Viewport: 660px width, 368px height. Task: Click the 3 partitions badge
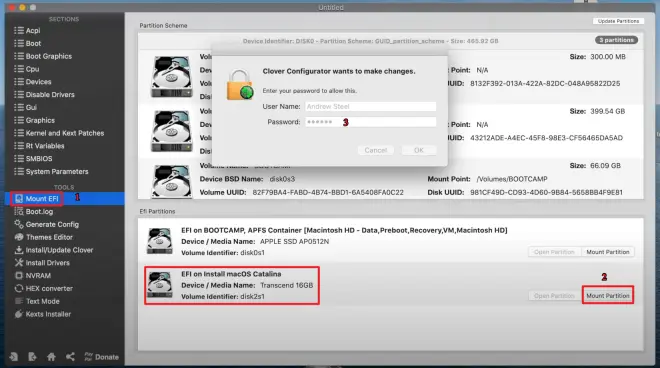[x=616, y=40]
